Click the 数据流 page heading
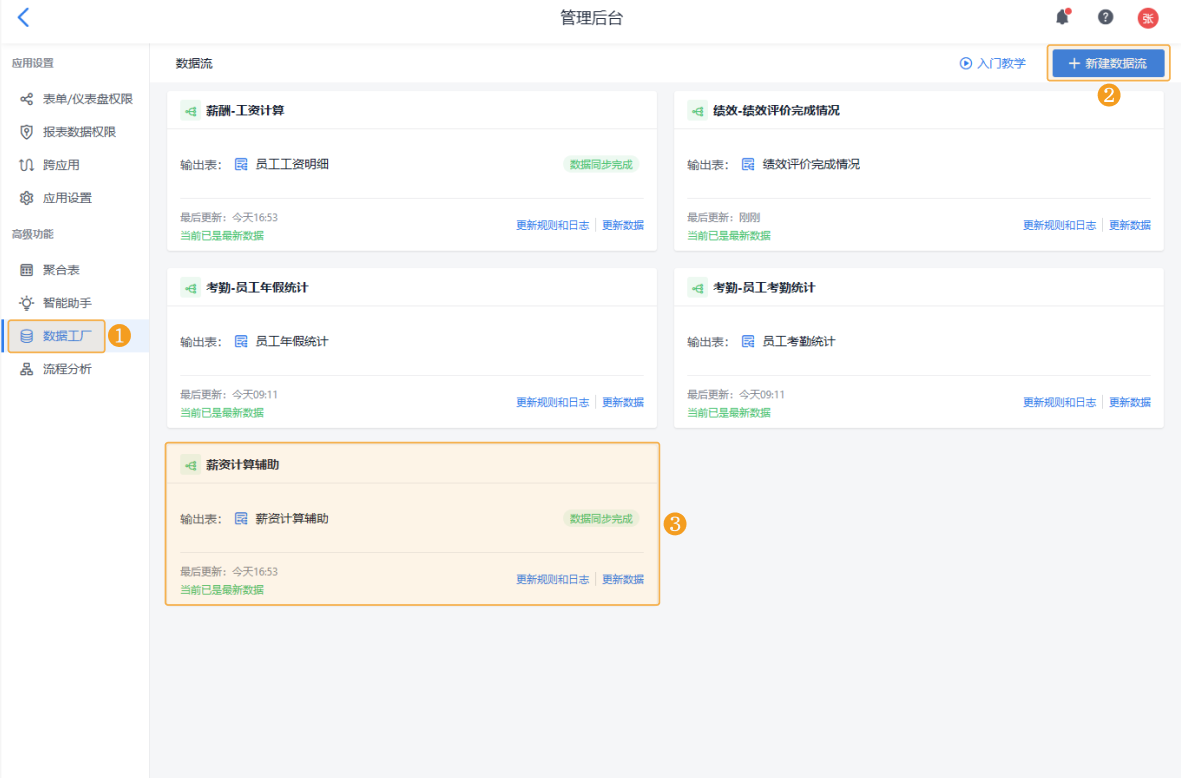This screenshot has width=1181, height=778. [194, 63]
